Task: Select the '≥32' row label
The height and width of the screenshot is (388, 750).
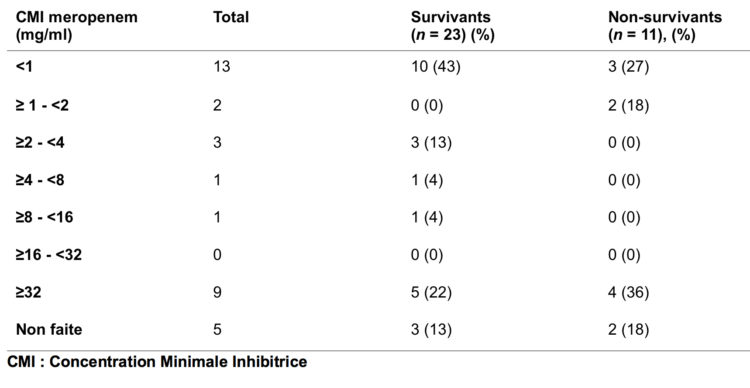Action: pos(28,292)
